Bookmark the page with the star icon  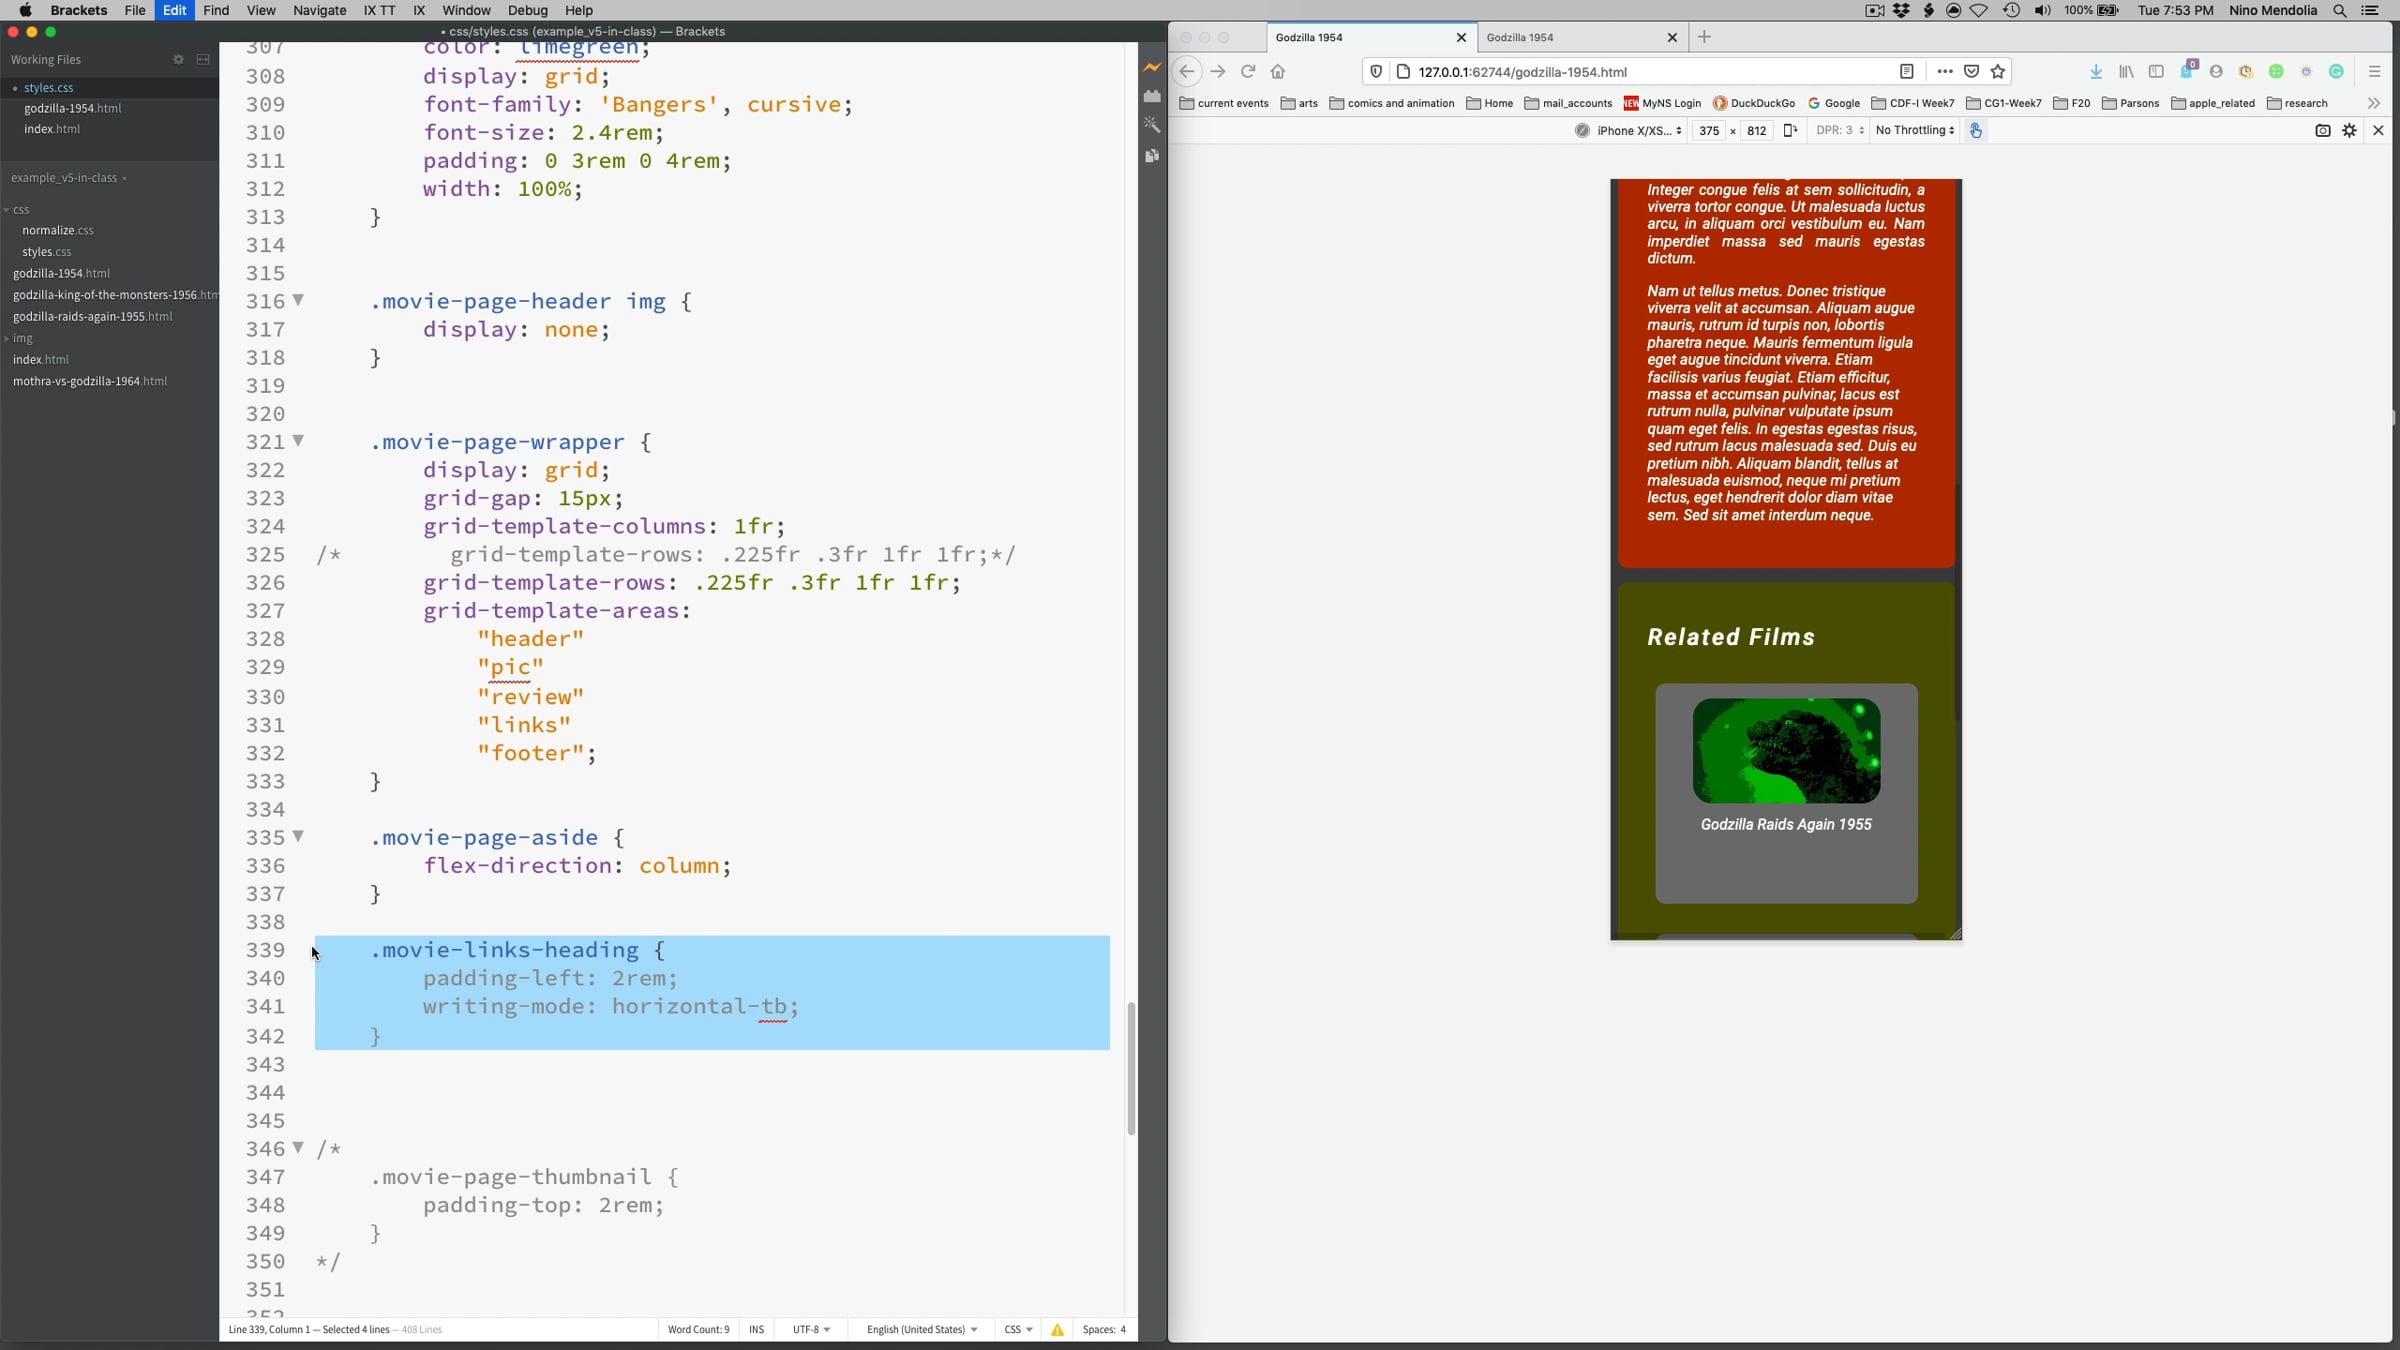tap(1998, 72)
